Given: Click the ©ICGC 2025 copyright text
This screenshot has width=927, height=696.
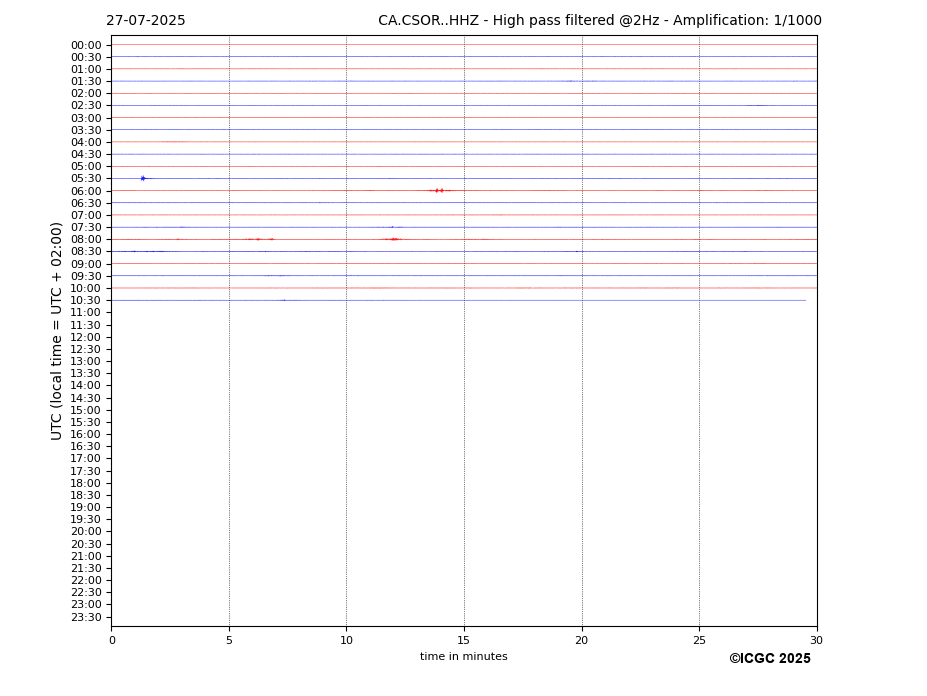Looking at the screenshot, I should point(770,658).
